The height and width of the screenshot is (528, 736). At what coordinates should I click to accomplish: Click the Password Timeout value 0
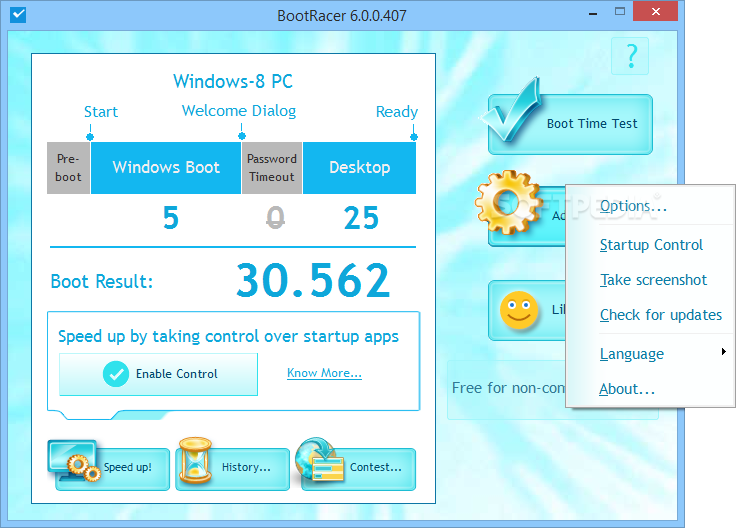[275, 218]
